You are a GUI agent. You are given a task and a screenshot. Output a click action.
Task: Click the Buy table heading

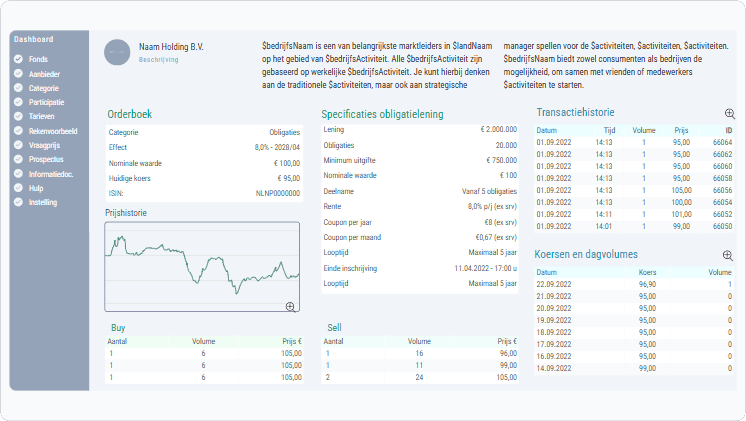tap(118, 328)
